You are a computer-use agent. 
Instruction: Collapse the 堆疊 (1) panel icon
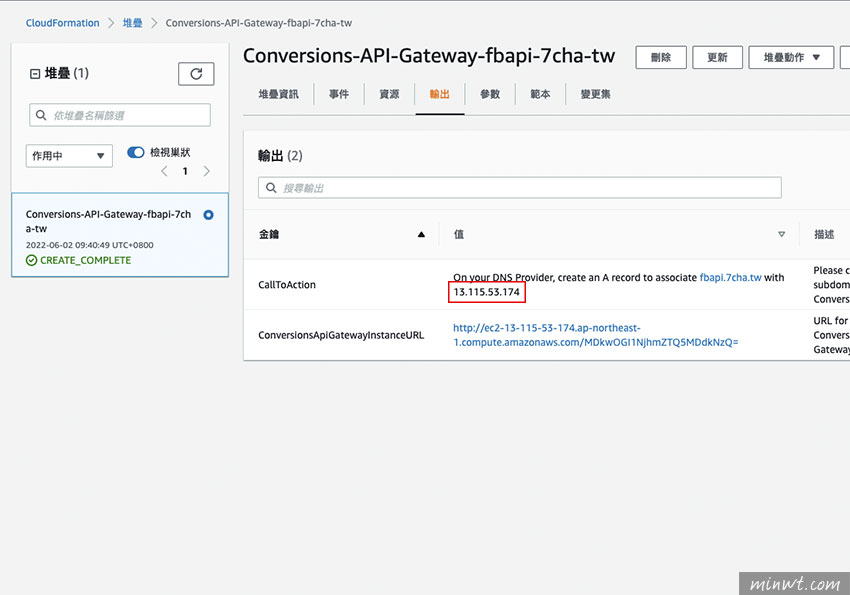click(x=35, y=74)
